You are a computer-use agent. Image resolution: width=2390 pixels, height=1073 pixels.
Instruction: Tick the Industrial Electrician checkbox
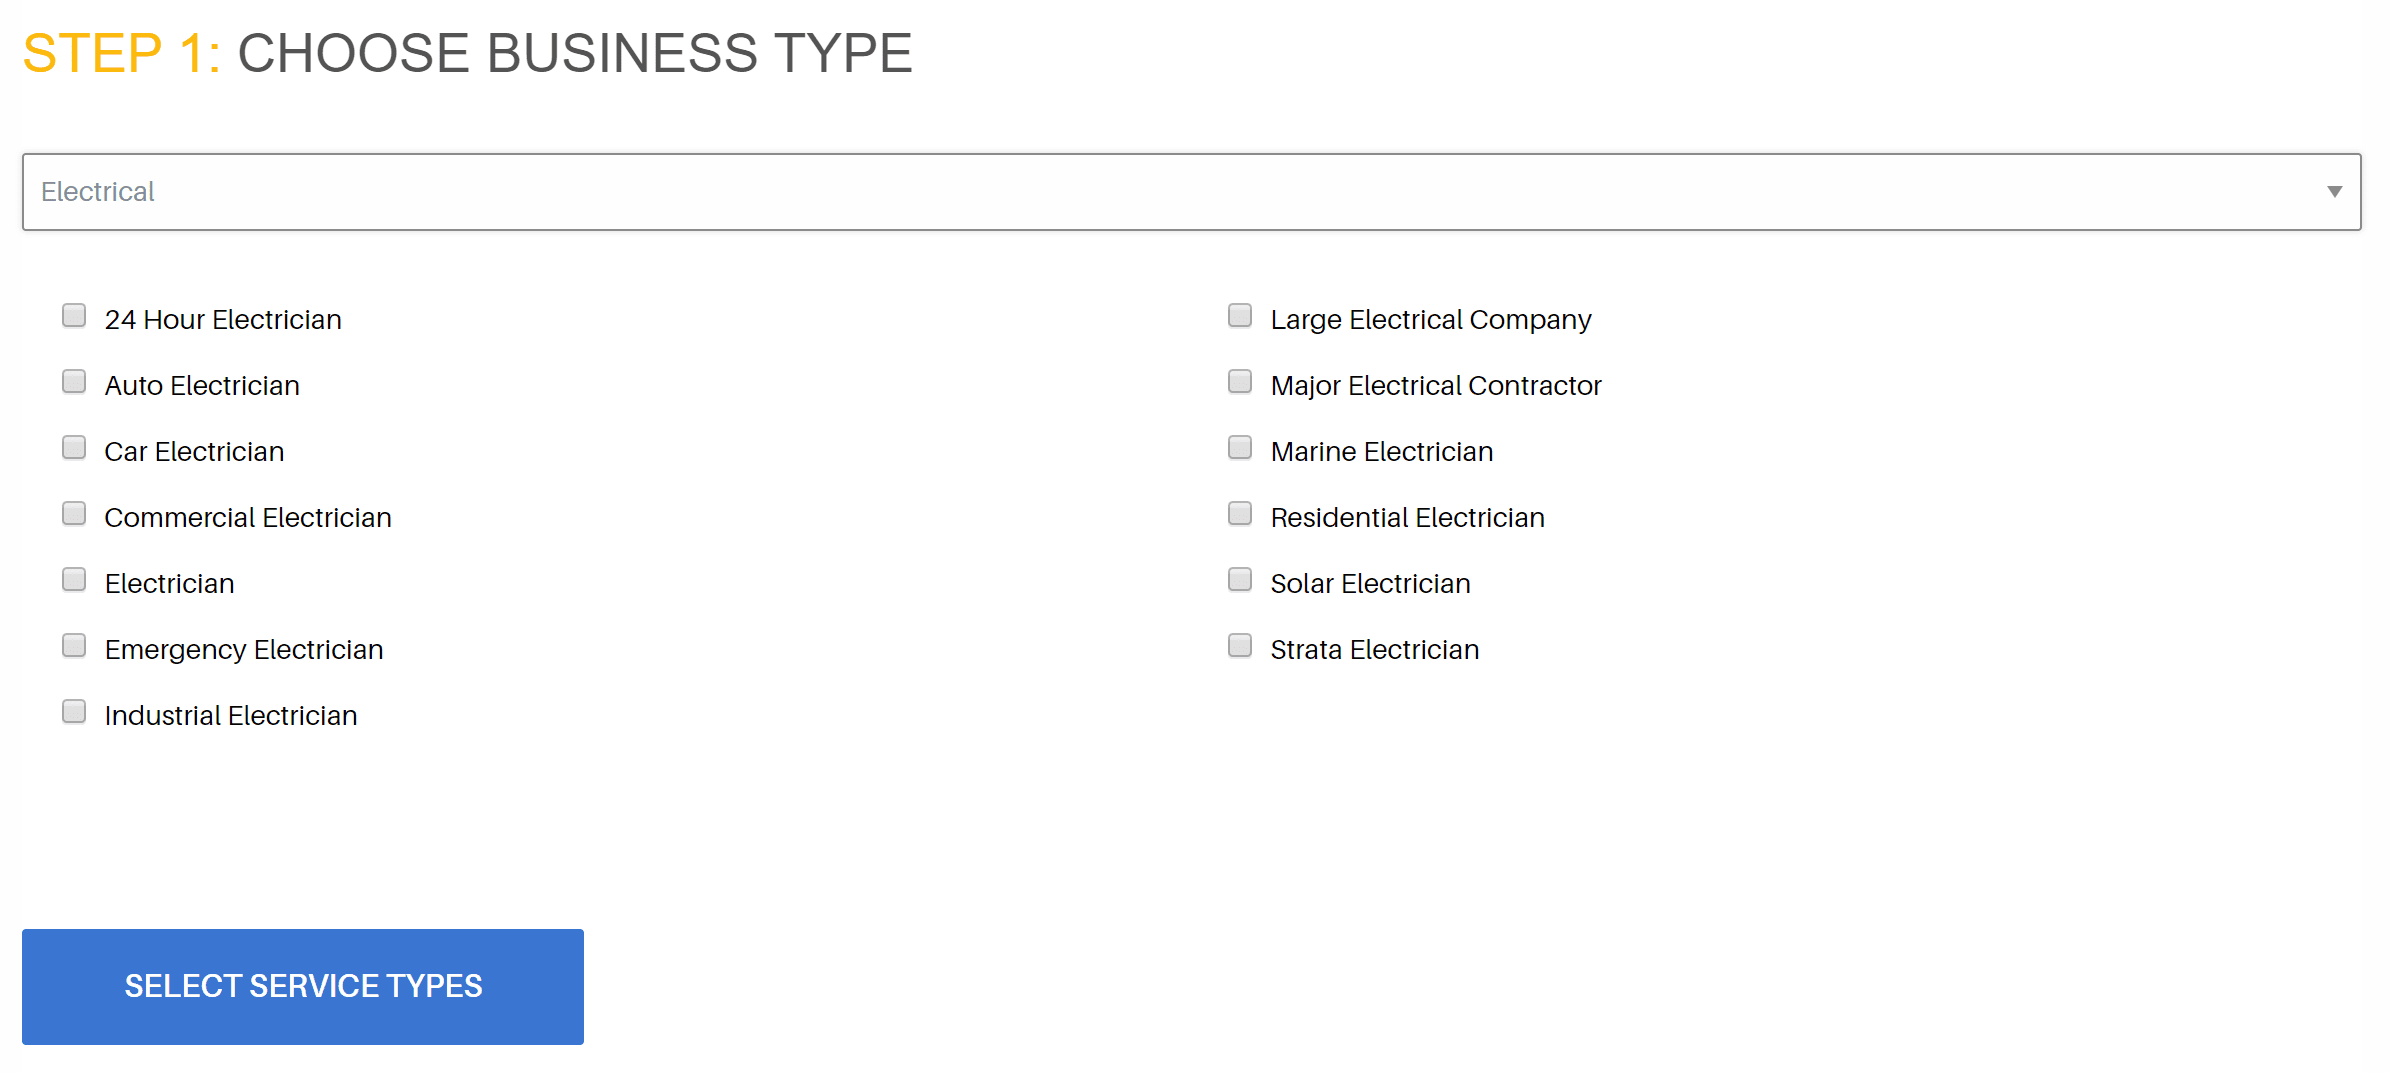(x=74, y=712)
